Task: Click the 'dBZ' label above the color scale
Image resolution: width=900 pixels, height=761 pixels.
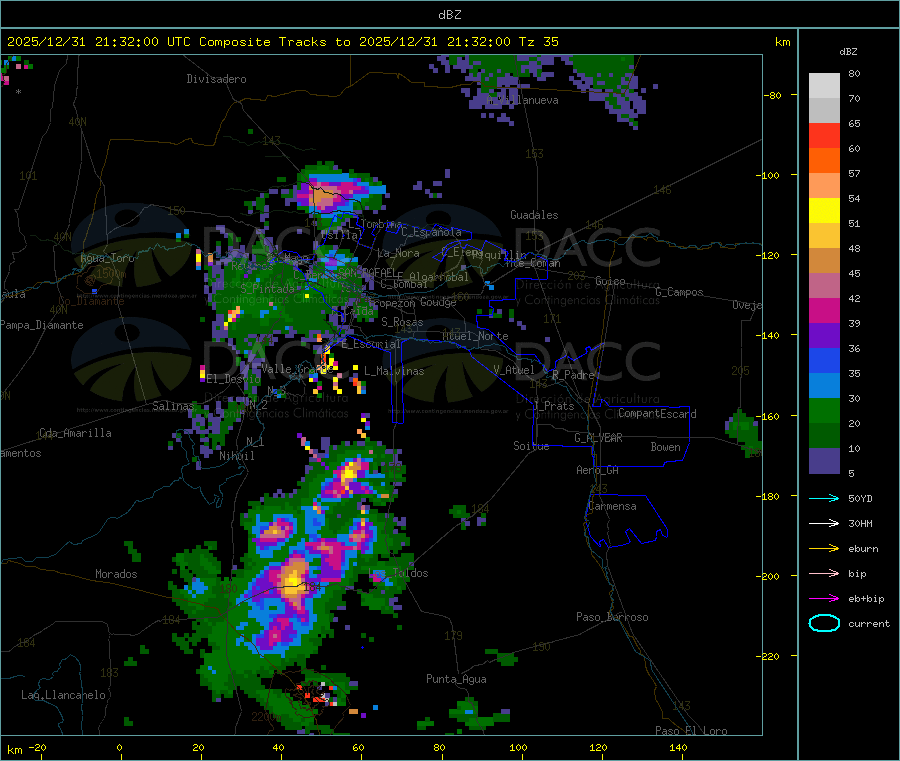Action: pos(848,52)
